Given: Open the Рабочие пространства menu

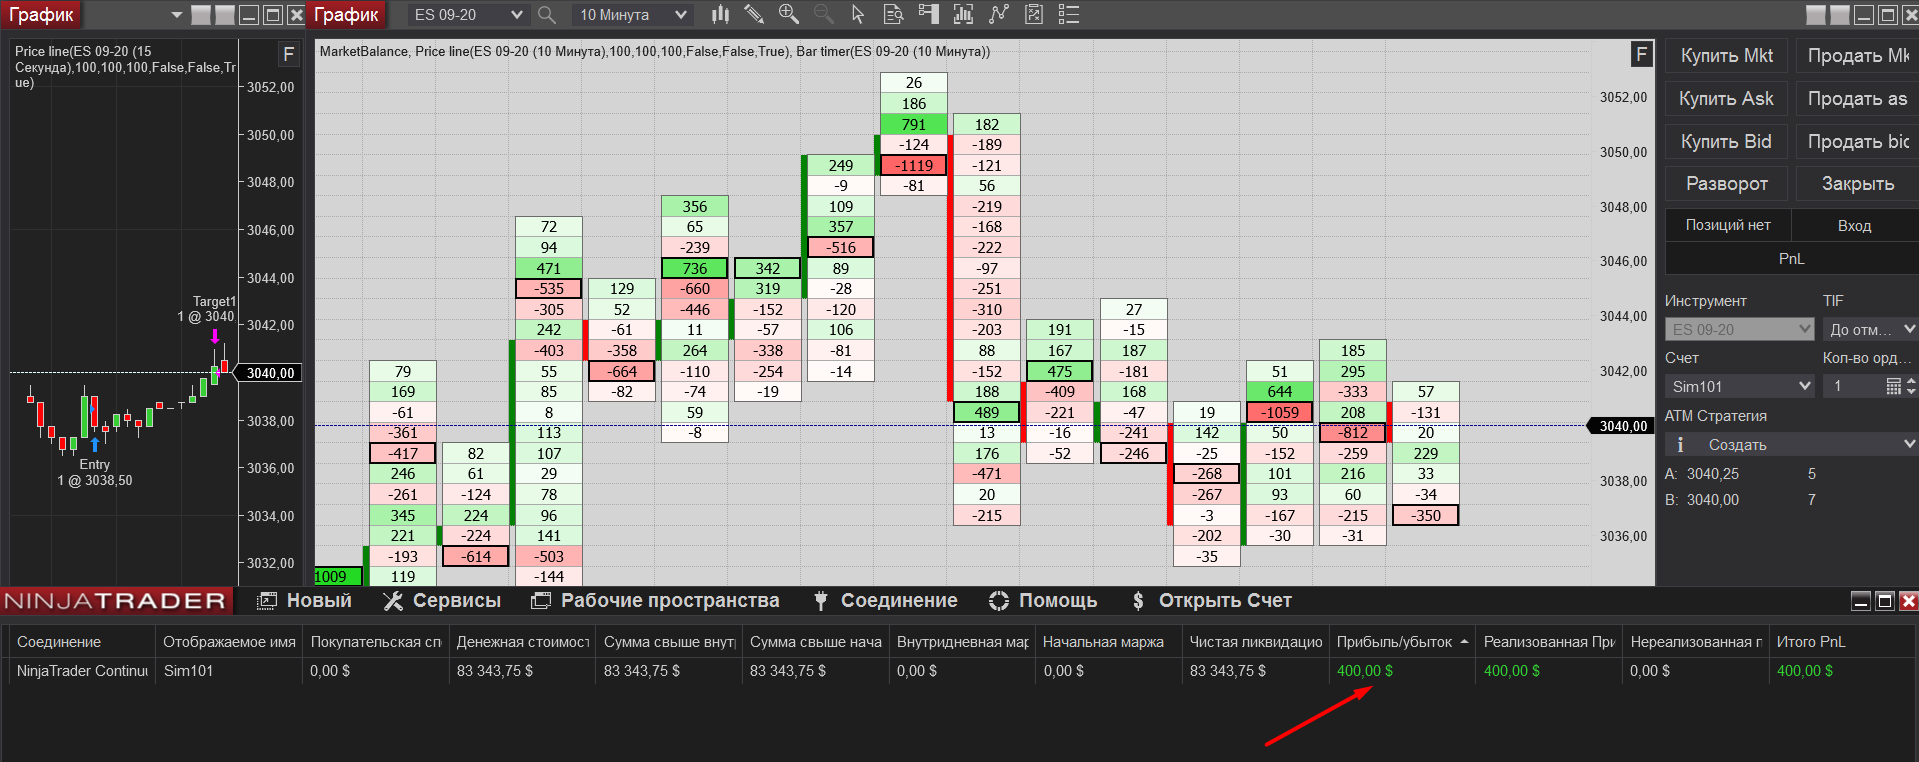Looking at the screenshot, I should coord(655,601).
